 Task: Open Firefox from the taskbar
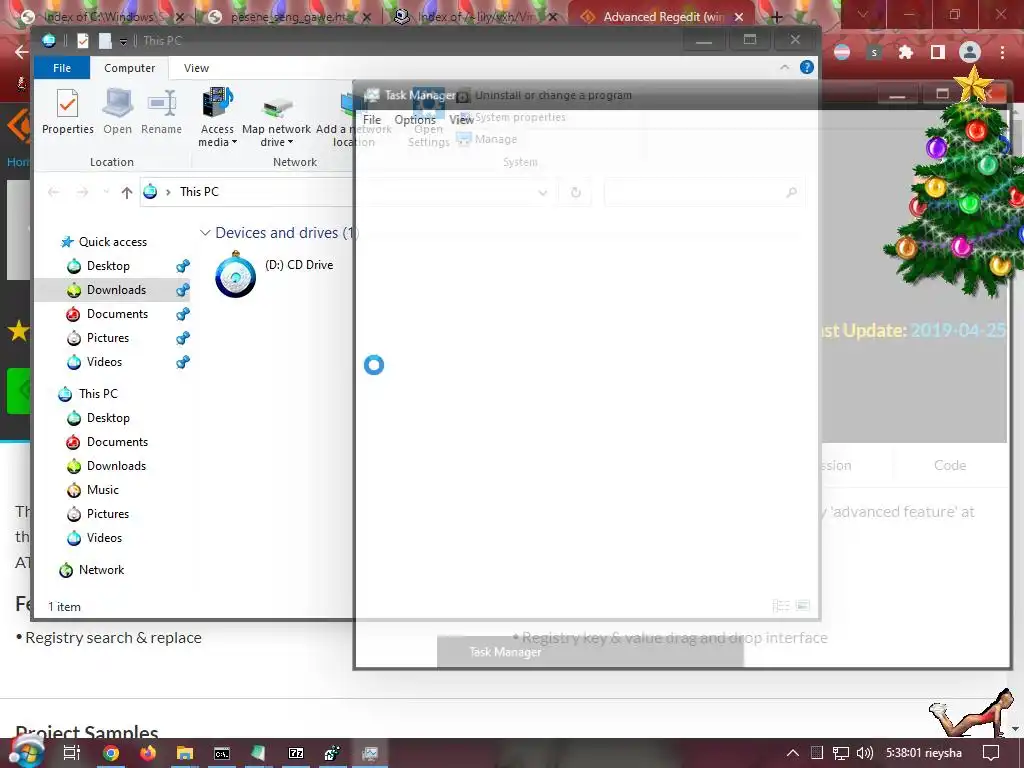(x=148, y=753)
